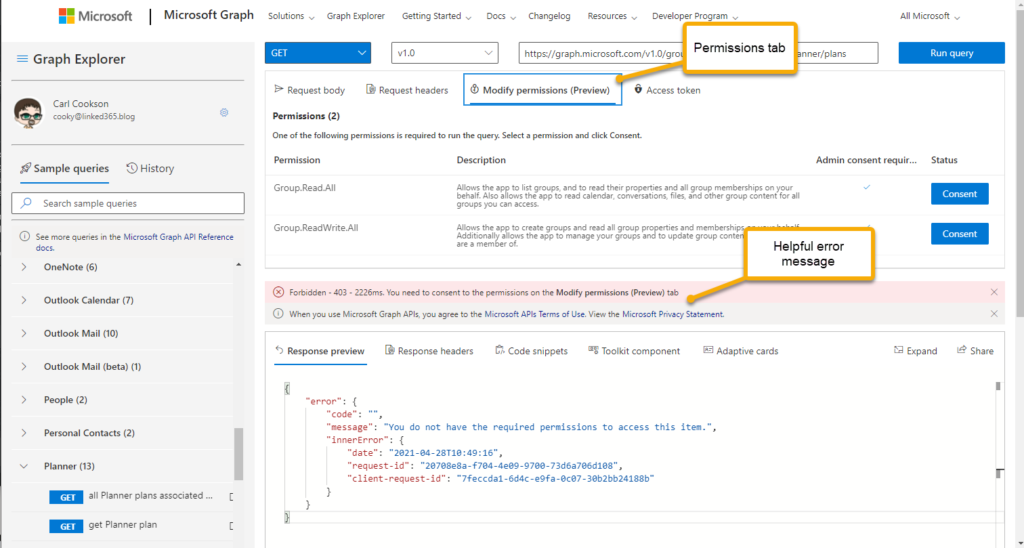
Task: Click the cooky@linked365.blog email text
Action: point(94,117)
